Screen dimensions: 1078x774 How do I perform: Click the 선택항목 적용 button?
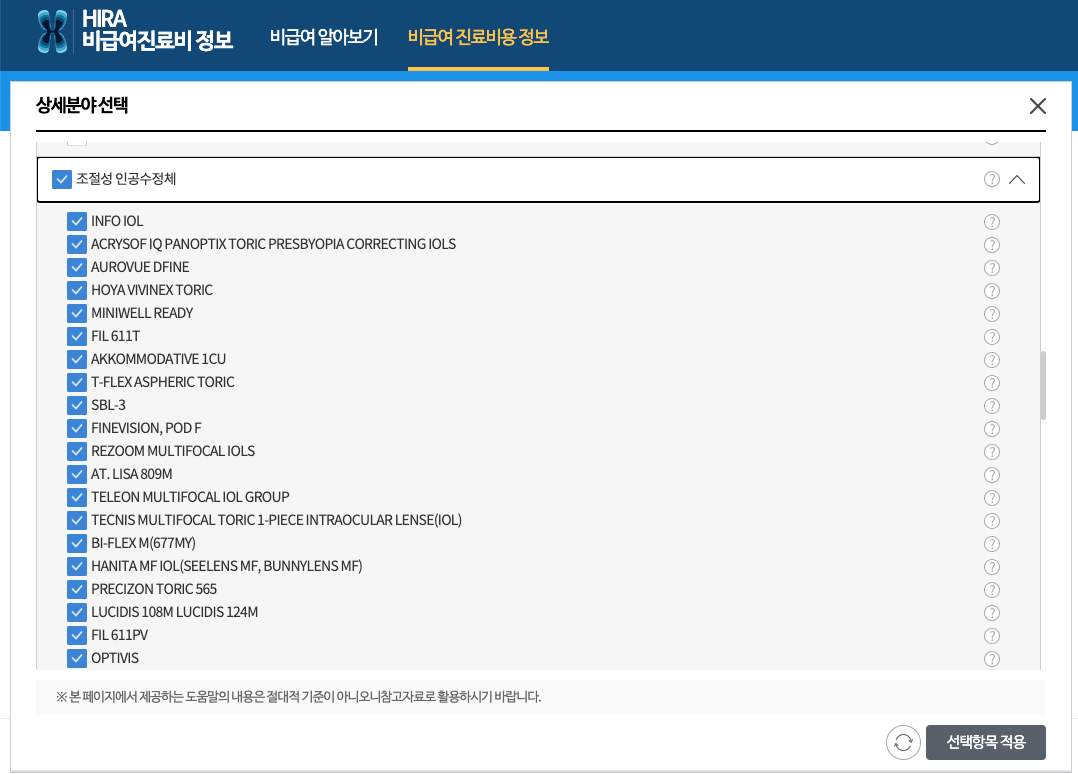coord(986,742)
